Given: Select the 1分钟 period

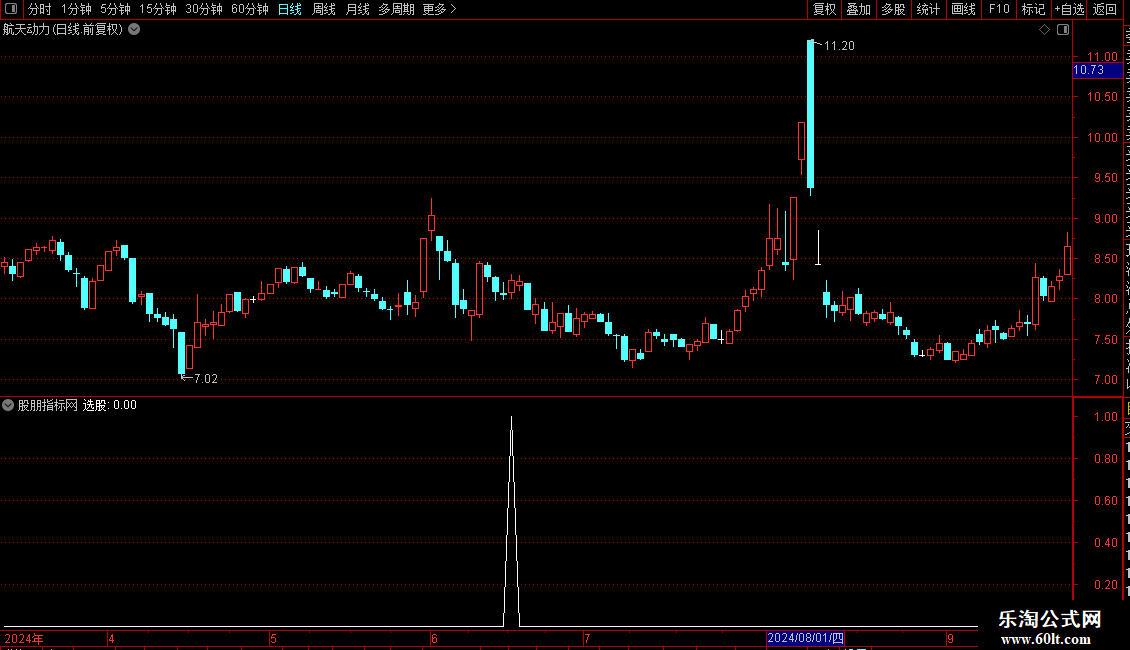Looking at the screenshot, I should [x=76, y=9].
